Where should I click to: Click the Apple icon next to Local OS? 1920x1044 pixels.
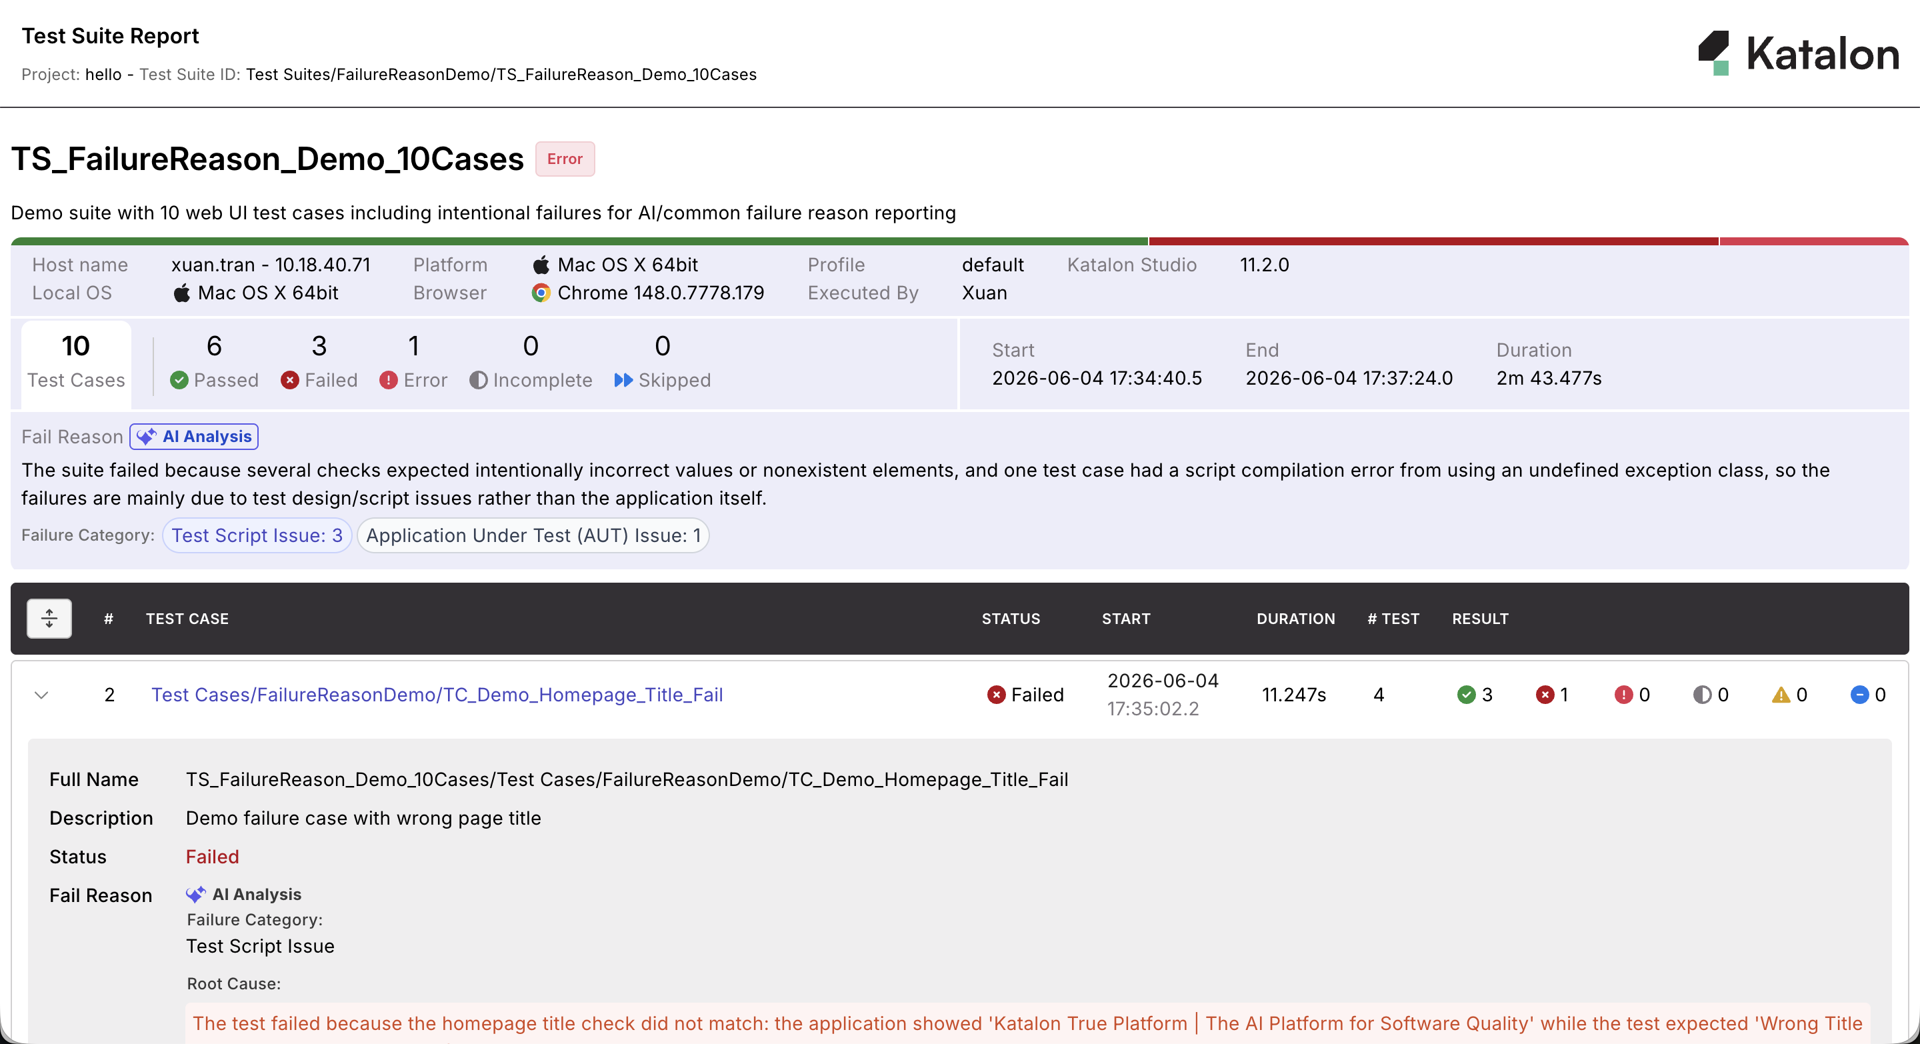(181, 293)
